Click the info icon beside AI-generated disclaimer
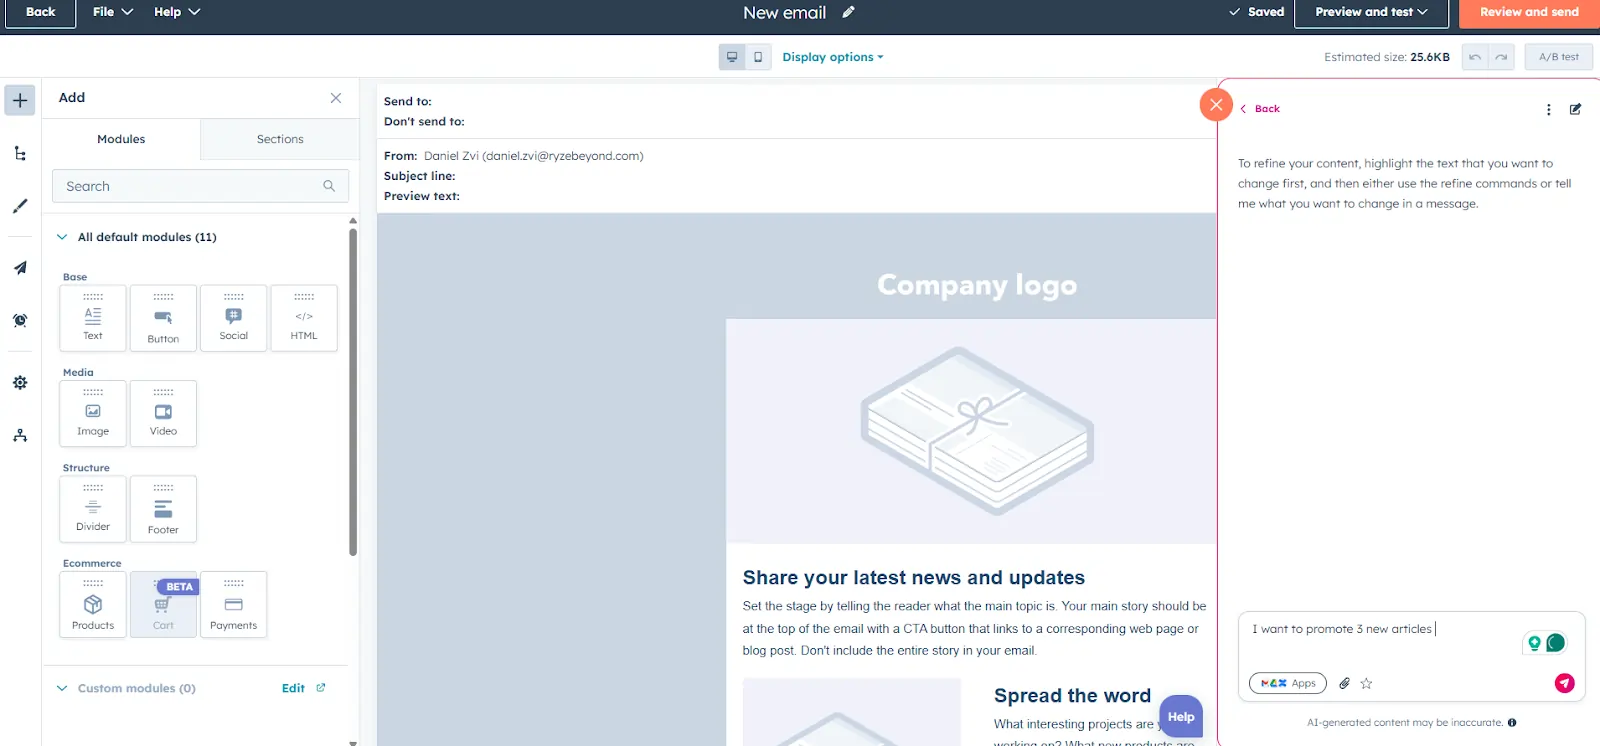 click(1512, 722)
